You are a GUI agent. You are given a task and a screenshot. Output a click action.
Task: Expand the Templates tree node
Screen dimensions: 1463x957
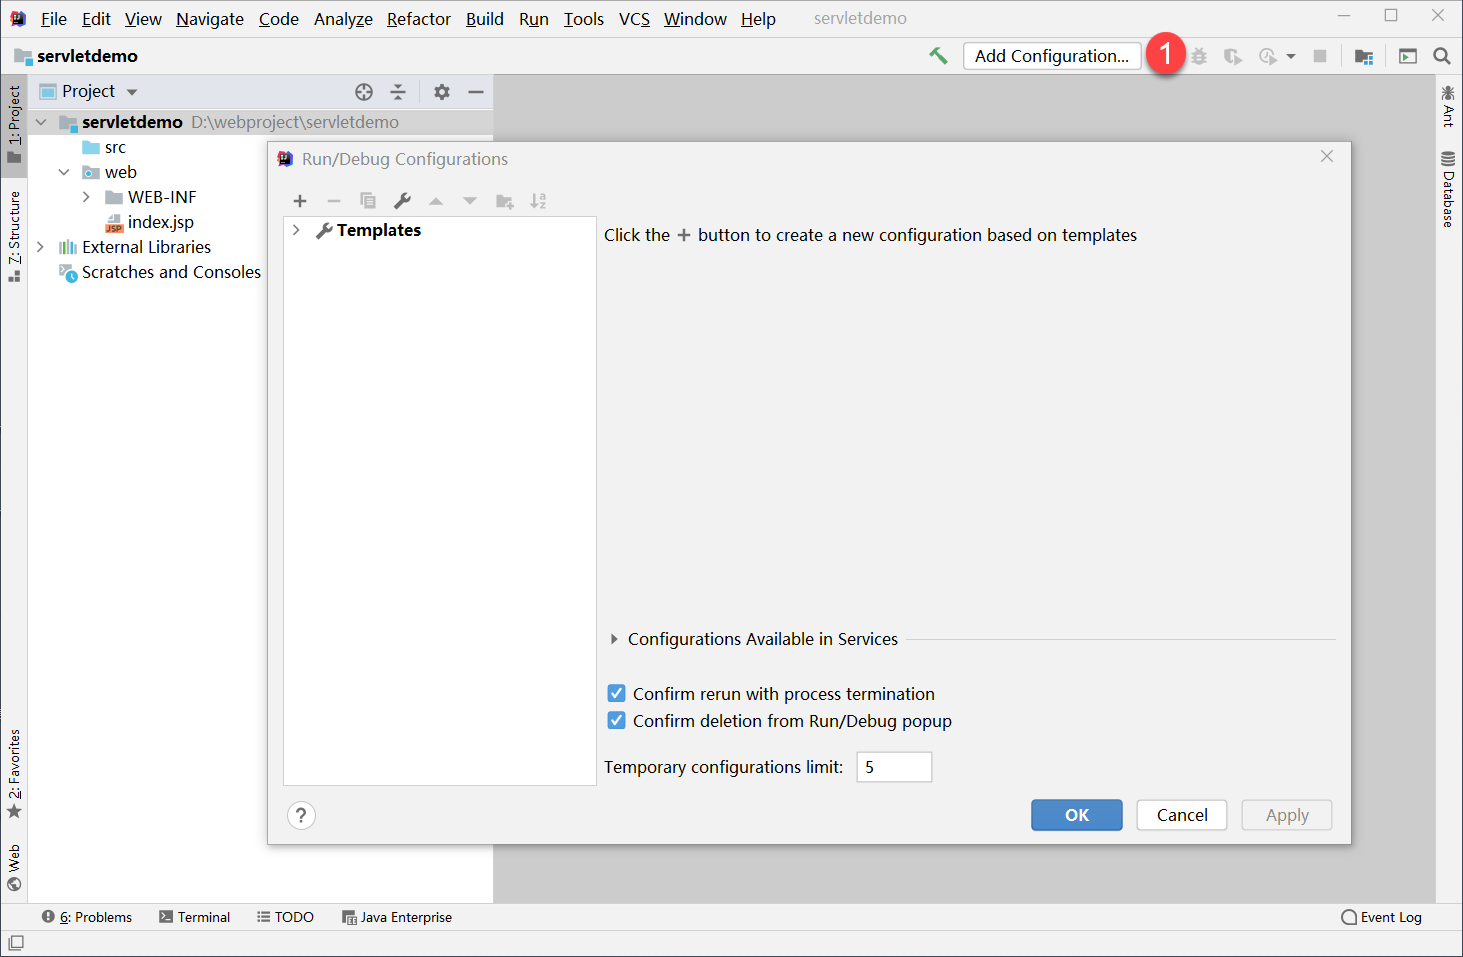[x=296, y=230]
